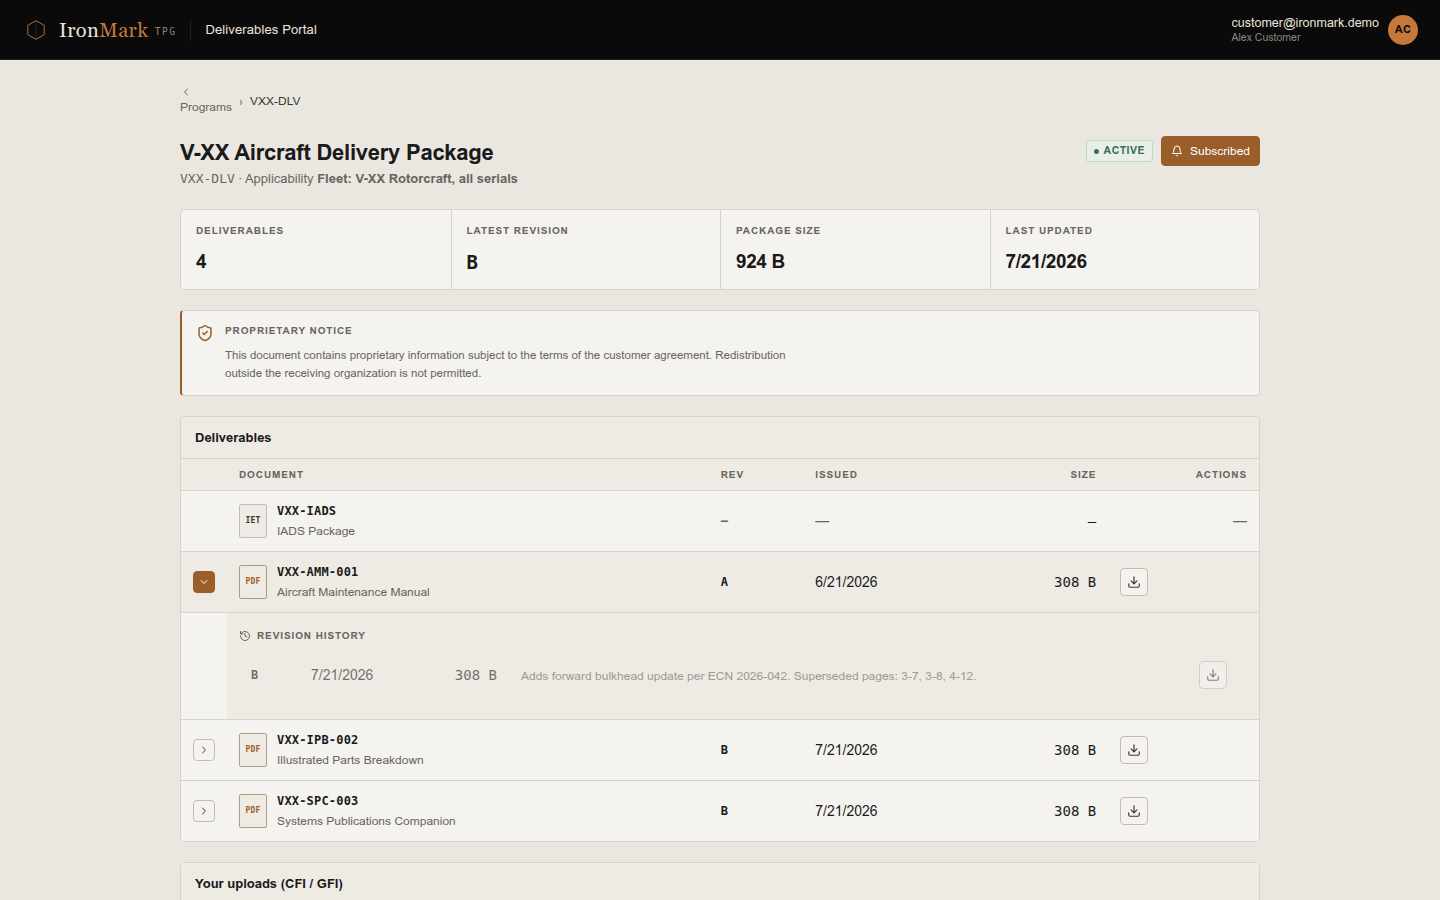Click the Size column header
Screen dimensions: 1440x900
(1083, 475)
